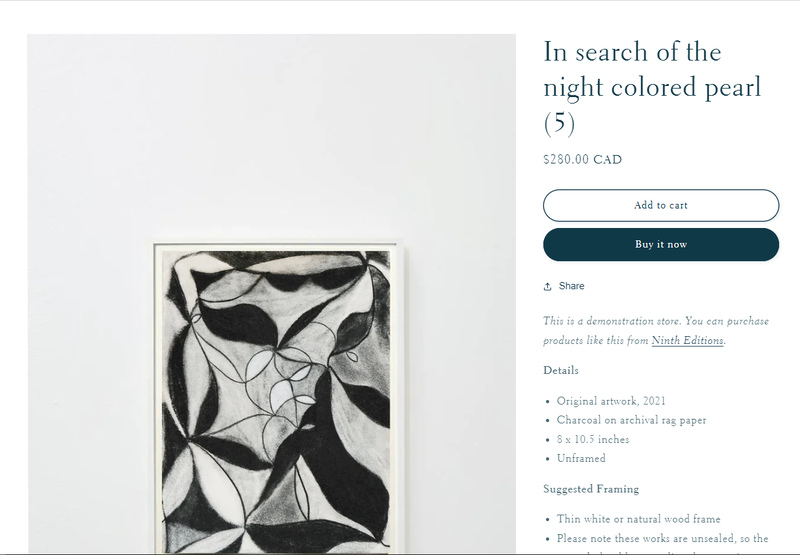The width and height of the screenshot is (800, 555).
Task: Open the charcoal artwork product image
Action: point(276,398)
